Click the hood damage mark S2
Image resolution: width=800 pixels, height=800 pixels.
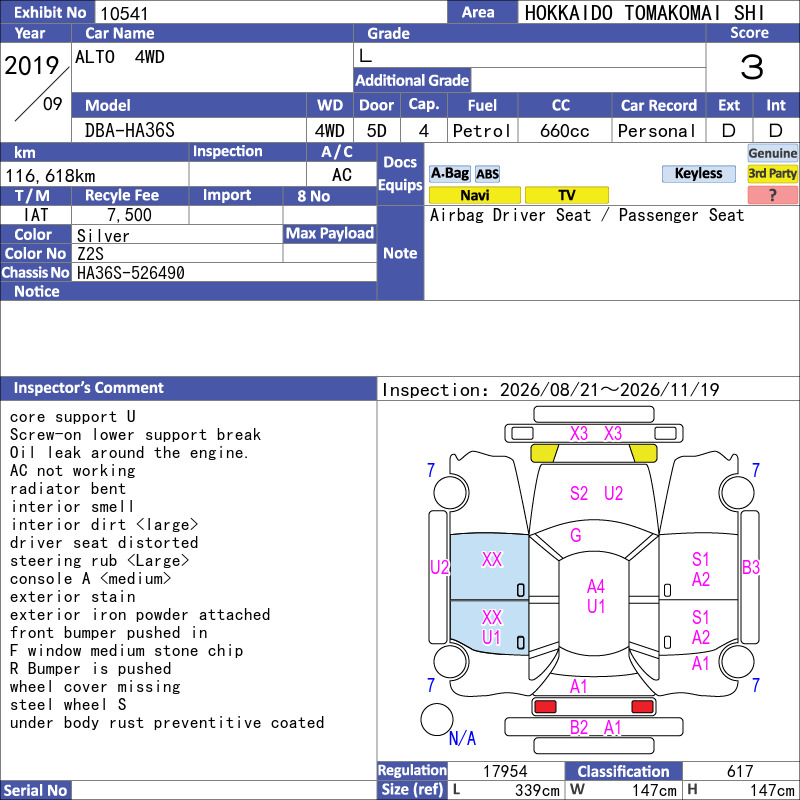[579, 493]
